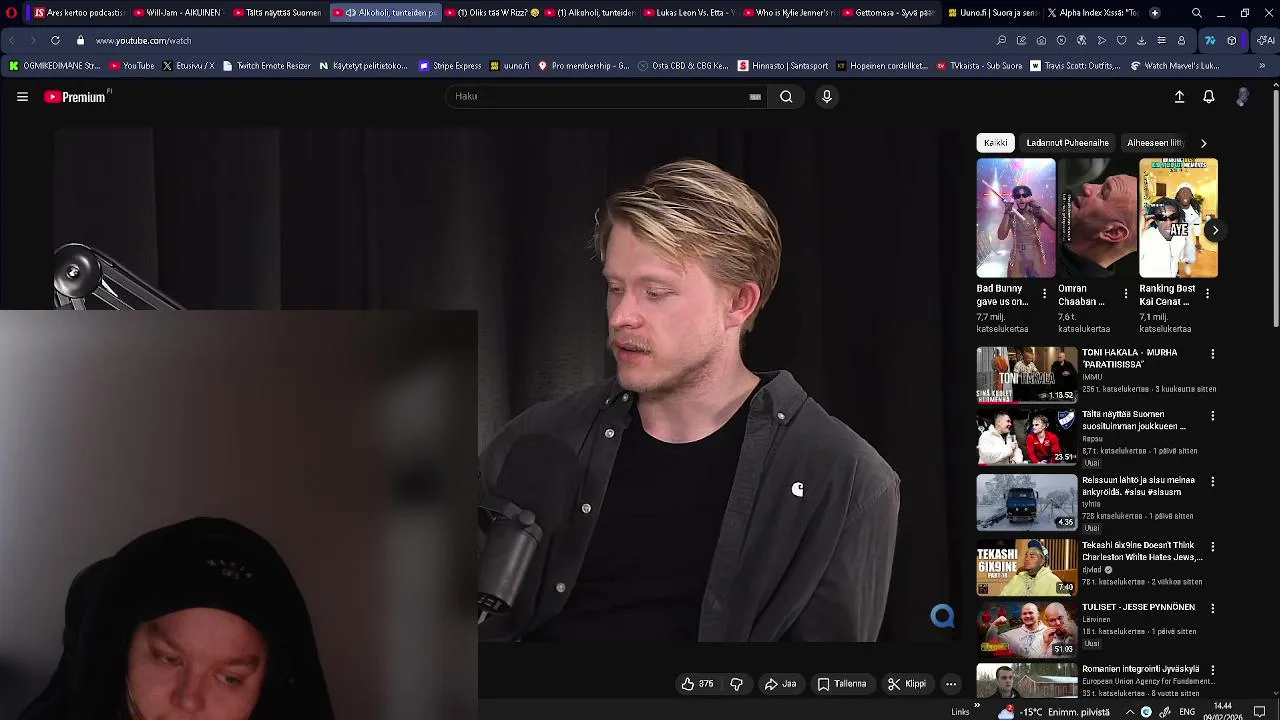Screen dimensions: 1280x720
Task: Open options for TULISET video
Action: tap(1212, 608)
